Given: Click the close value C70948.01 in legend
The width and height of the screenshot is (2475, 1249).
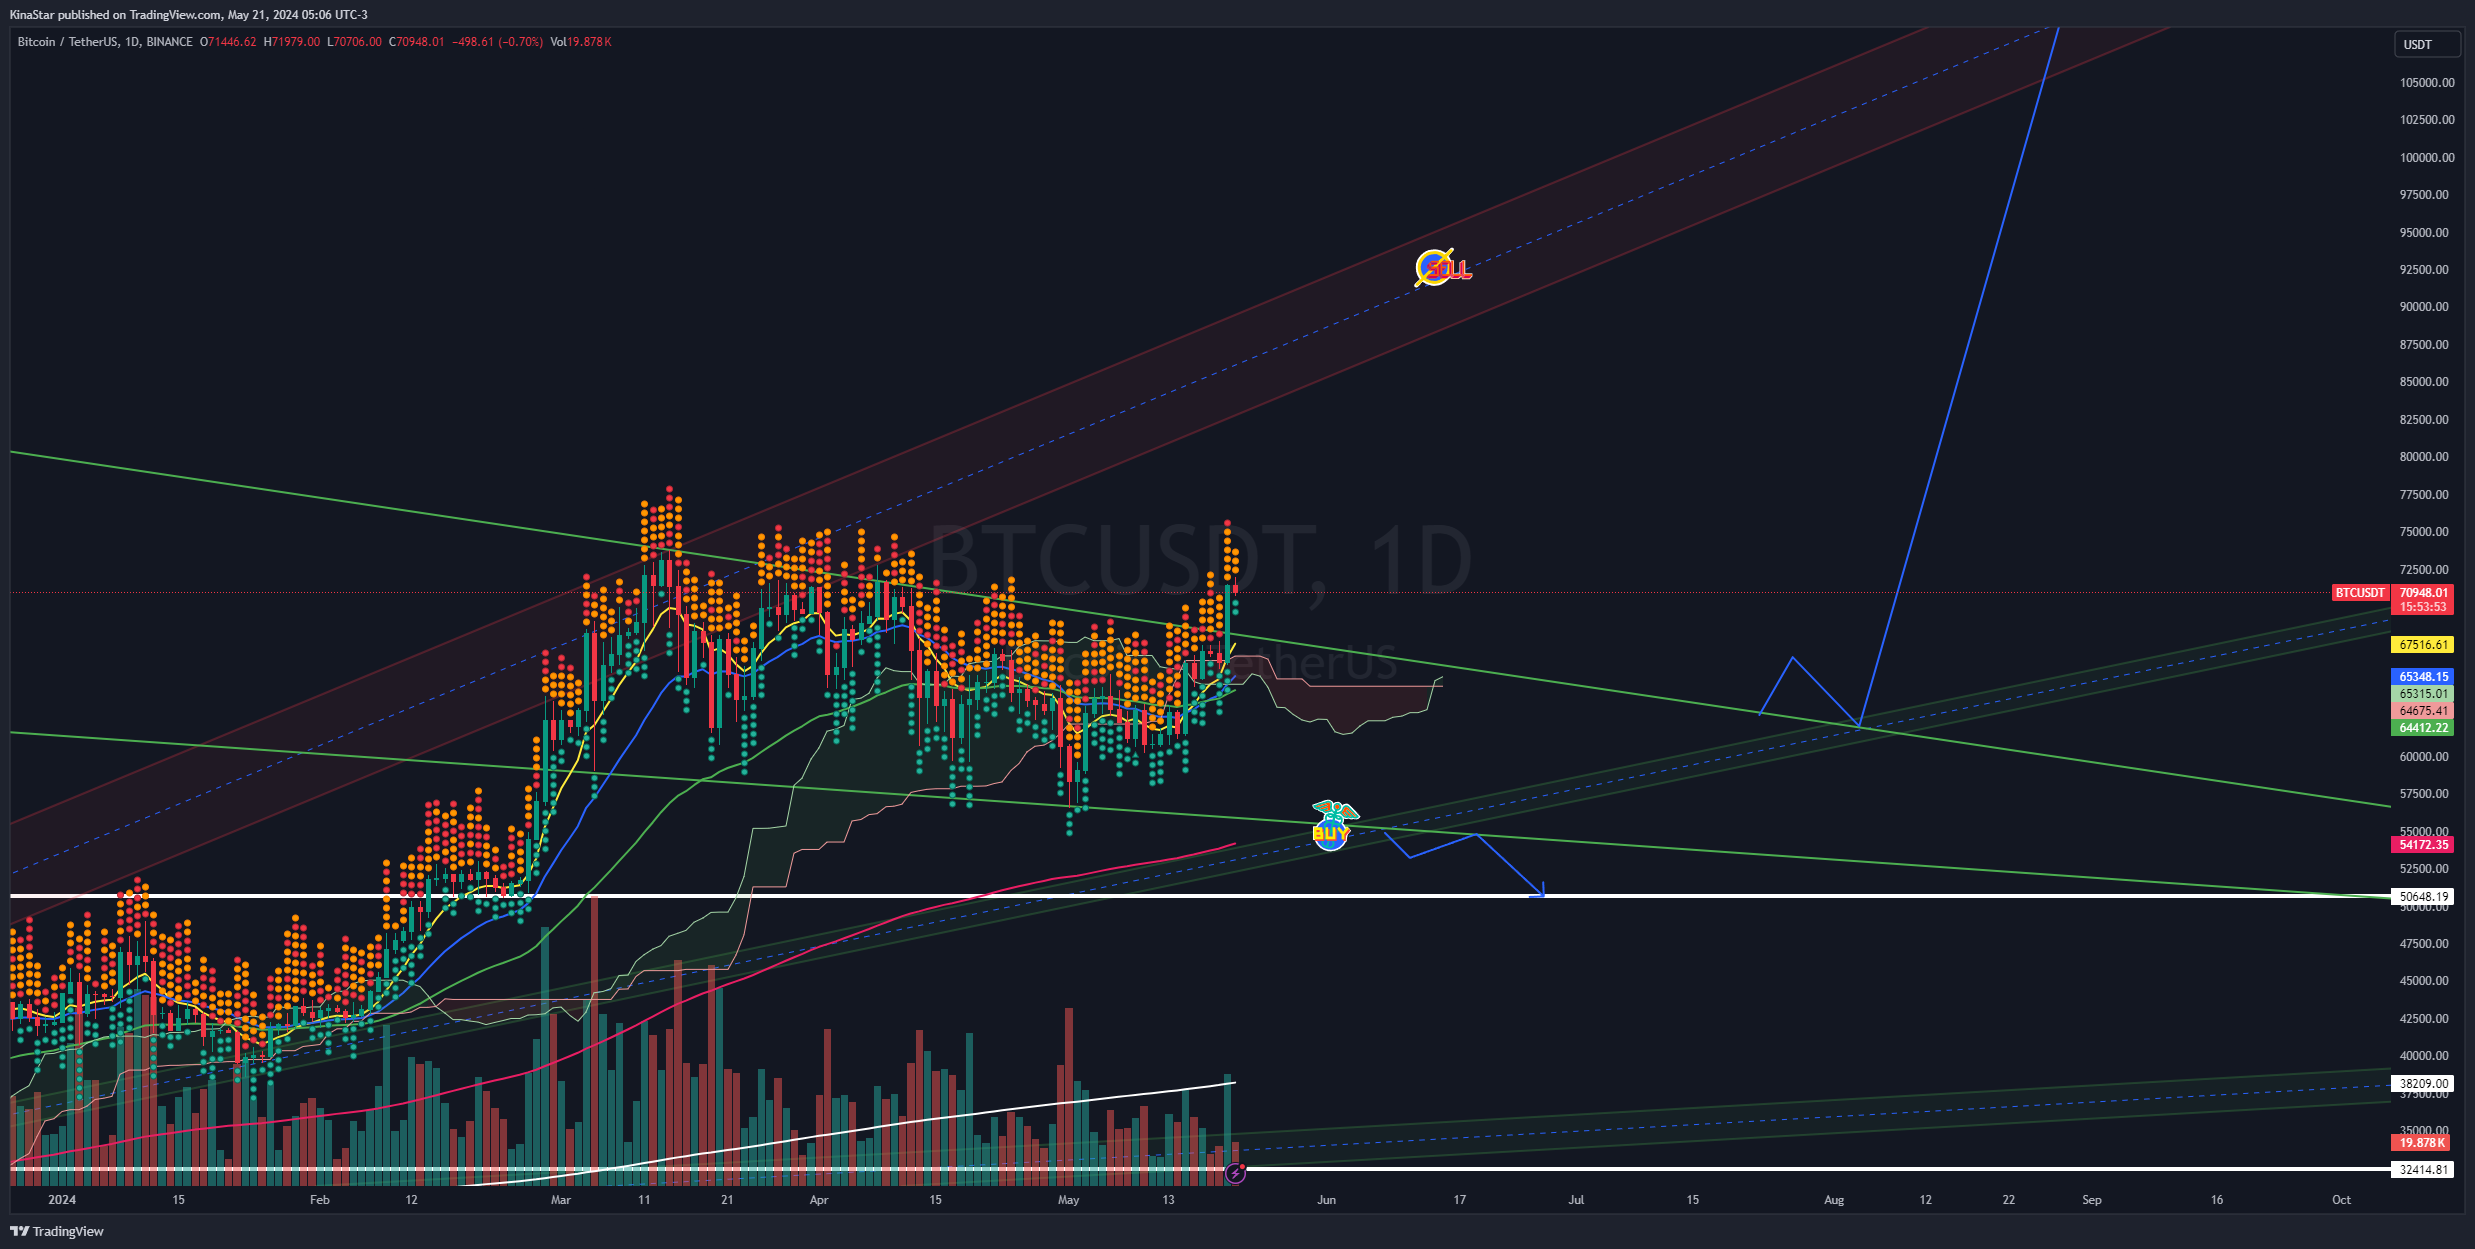Looking at the screenshot, I should point(417,42).
